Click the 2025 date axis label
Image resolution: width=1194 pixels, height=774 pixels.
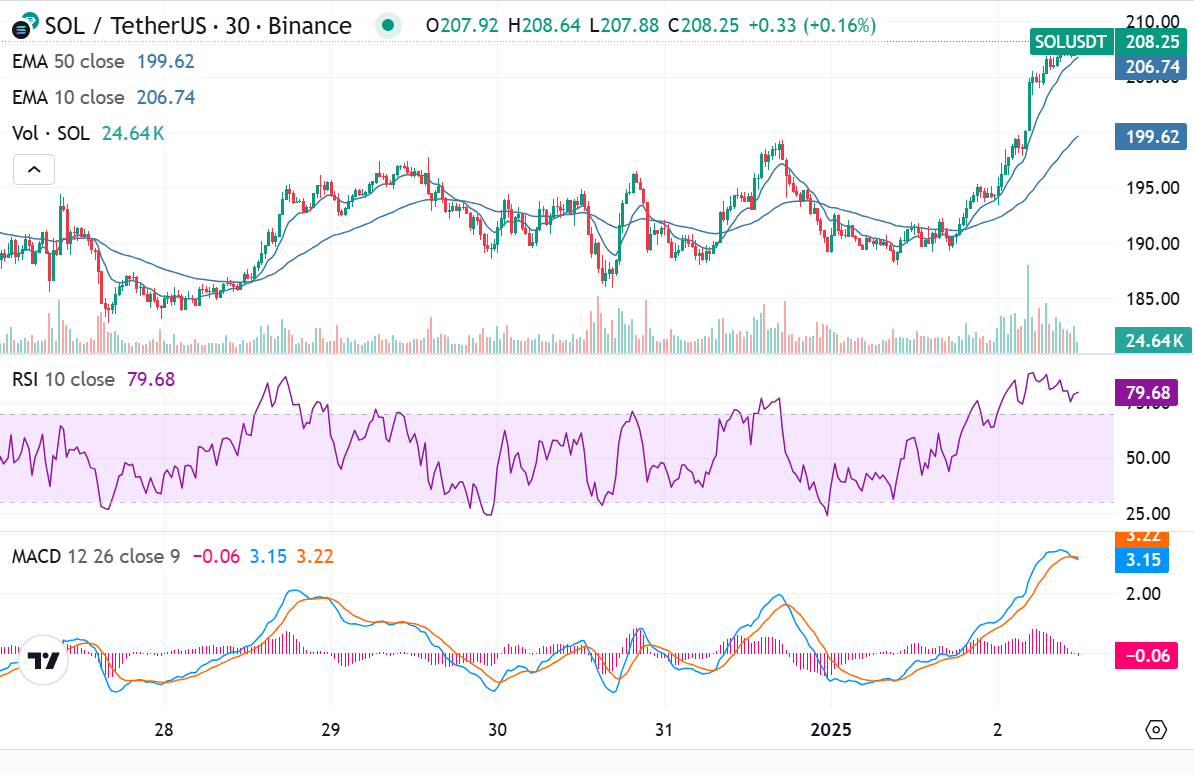831,730
